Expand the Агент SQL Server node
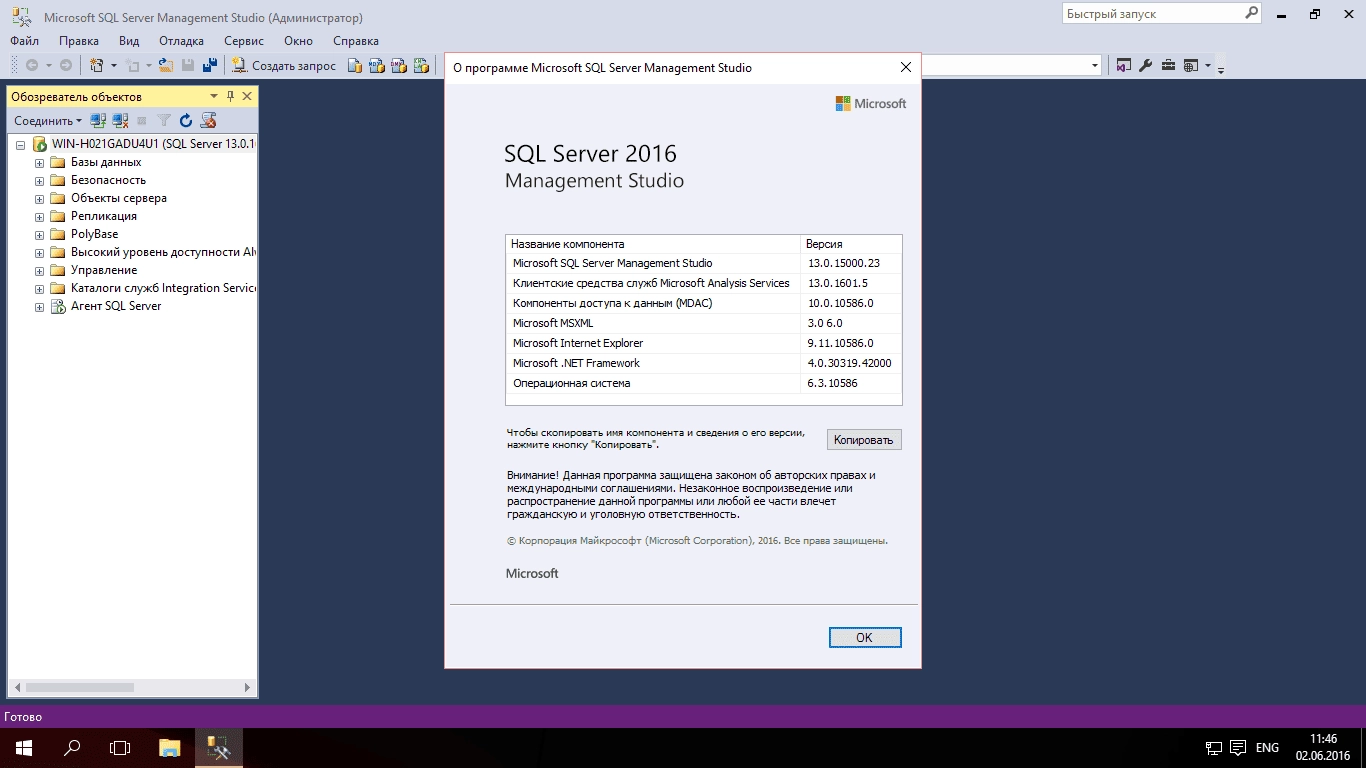 (39, 307)
